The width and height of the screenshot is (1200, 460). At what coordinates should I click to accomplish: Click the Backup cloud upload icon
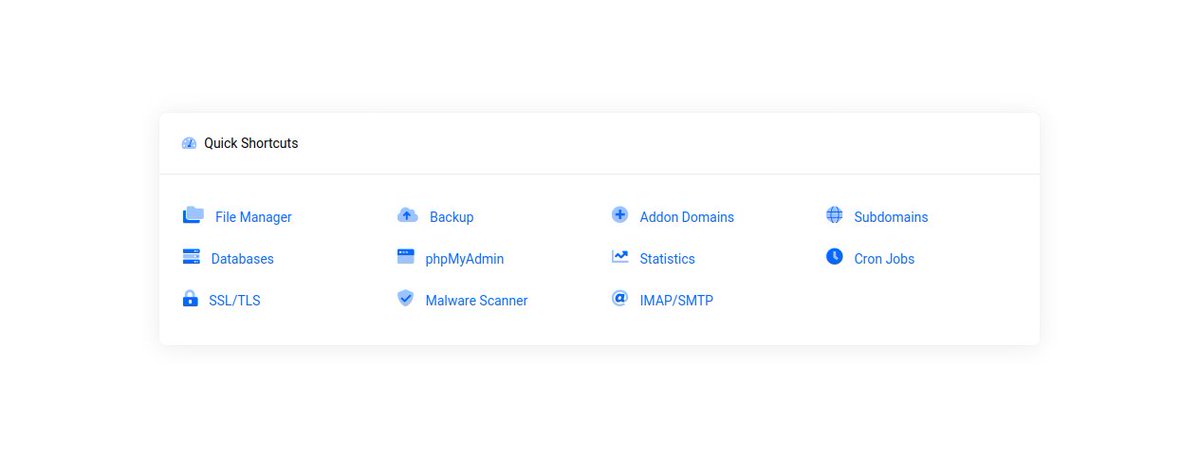click(x=407, y=215)
